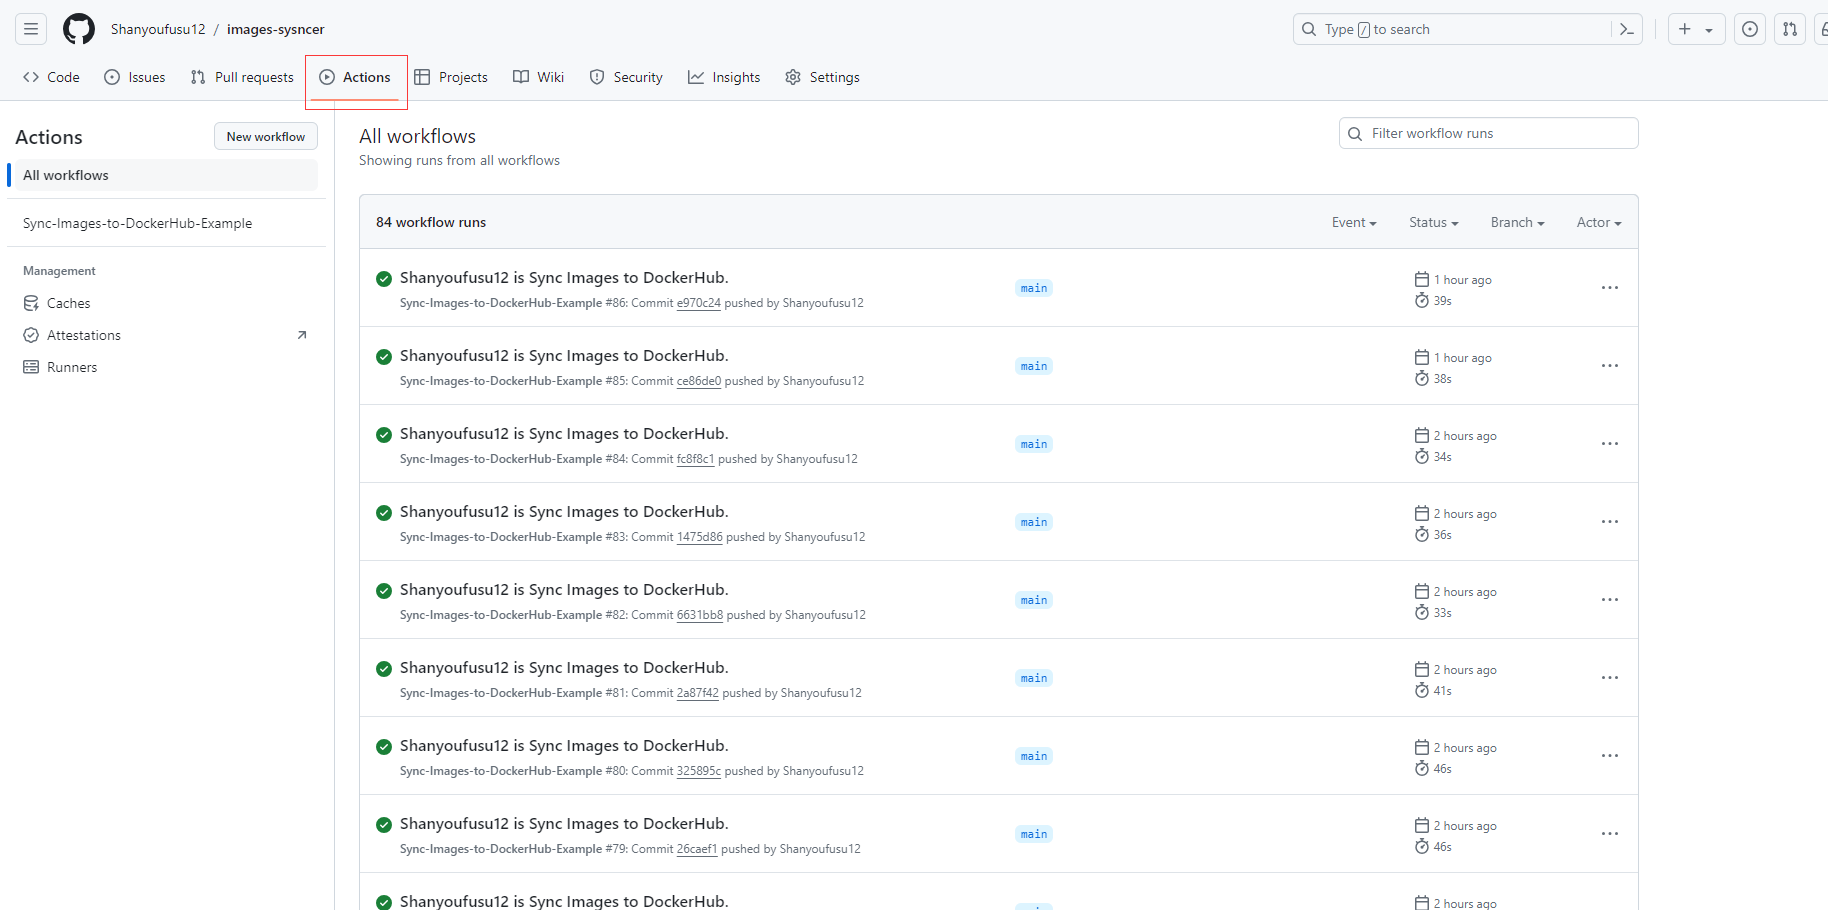Open workflow run #85 title link
The width and height of the screenshot is (1828, 910).
pyautogui.click(x=564, y=355)
